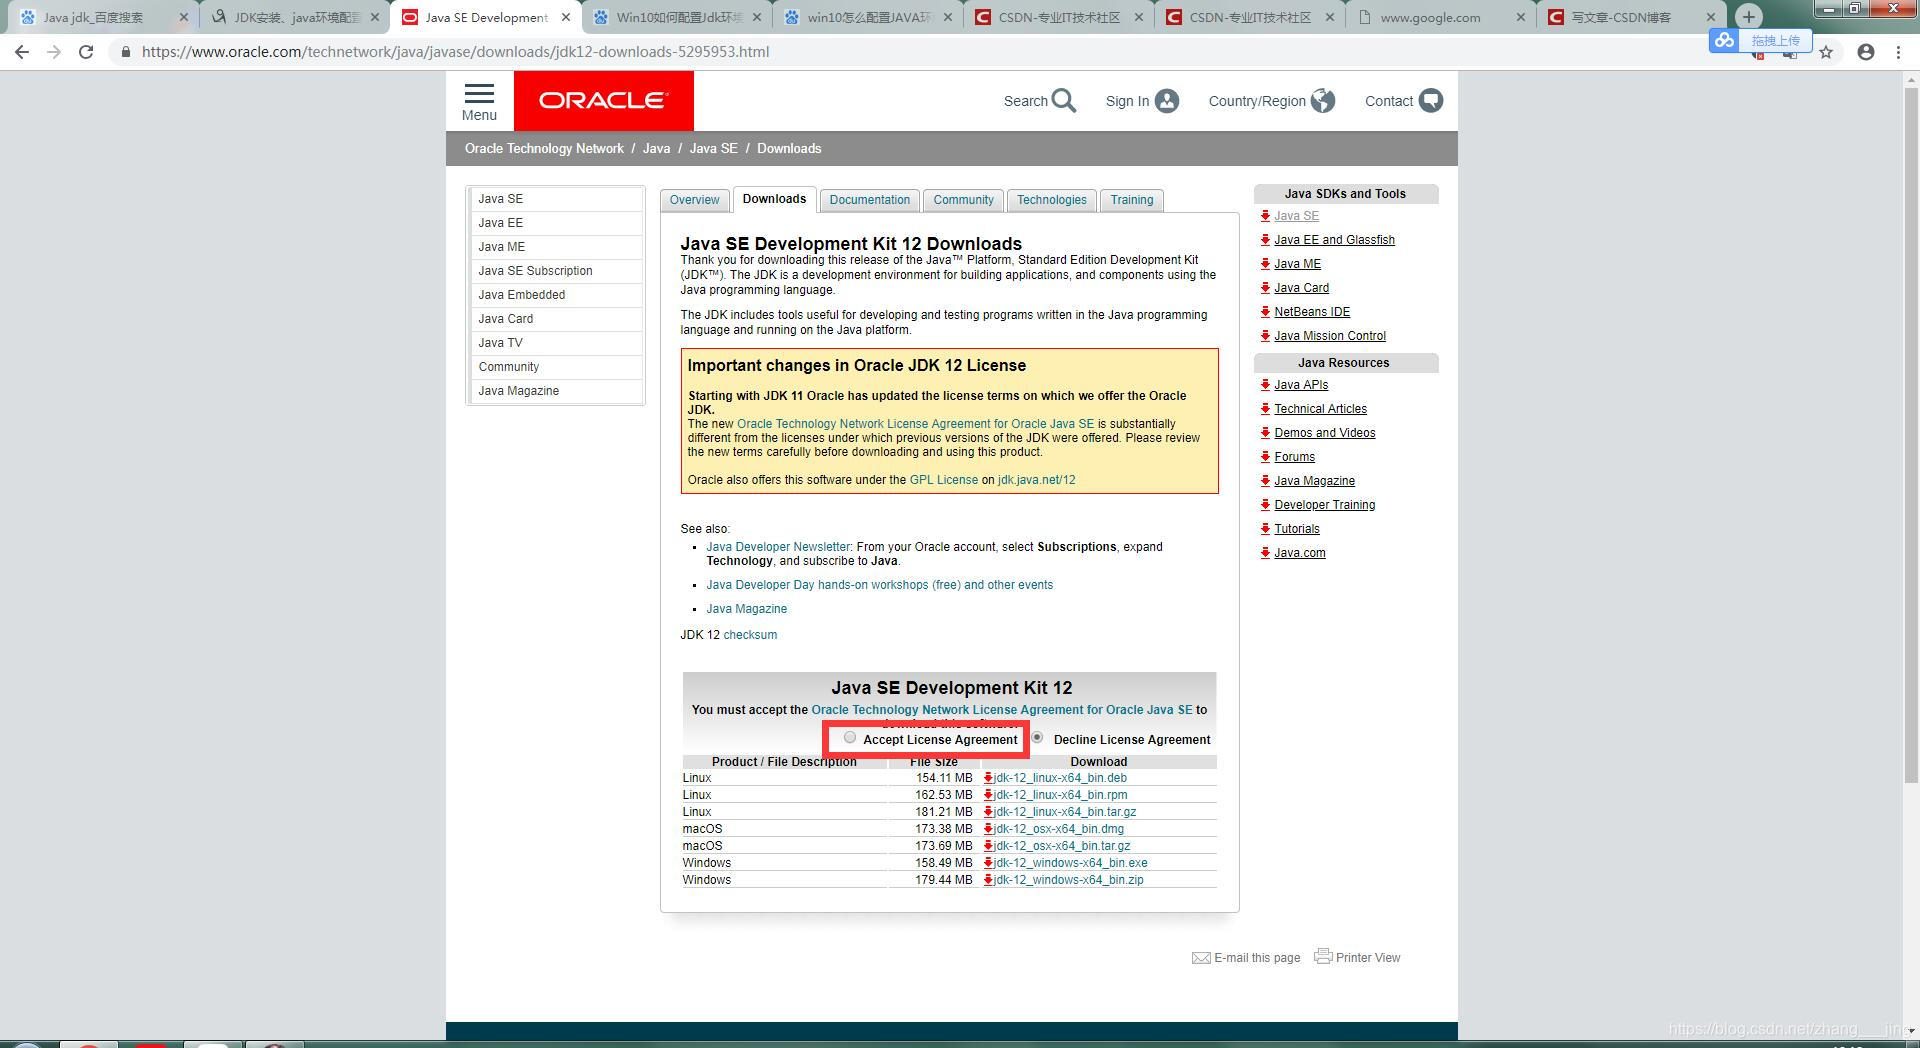The width and height of the screenshot is (1920, 1048).
Task: Download jdk-12_windows-x64_bin.zip
Action: tap(1068, 880)
